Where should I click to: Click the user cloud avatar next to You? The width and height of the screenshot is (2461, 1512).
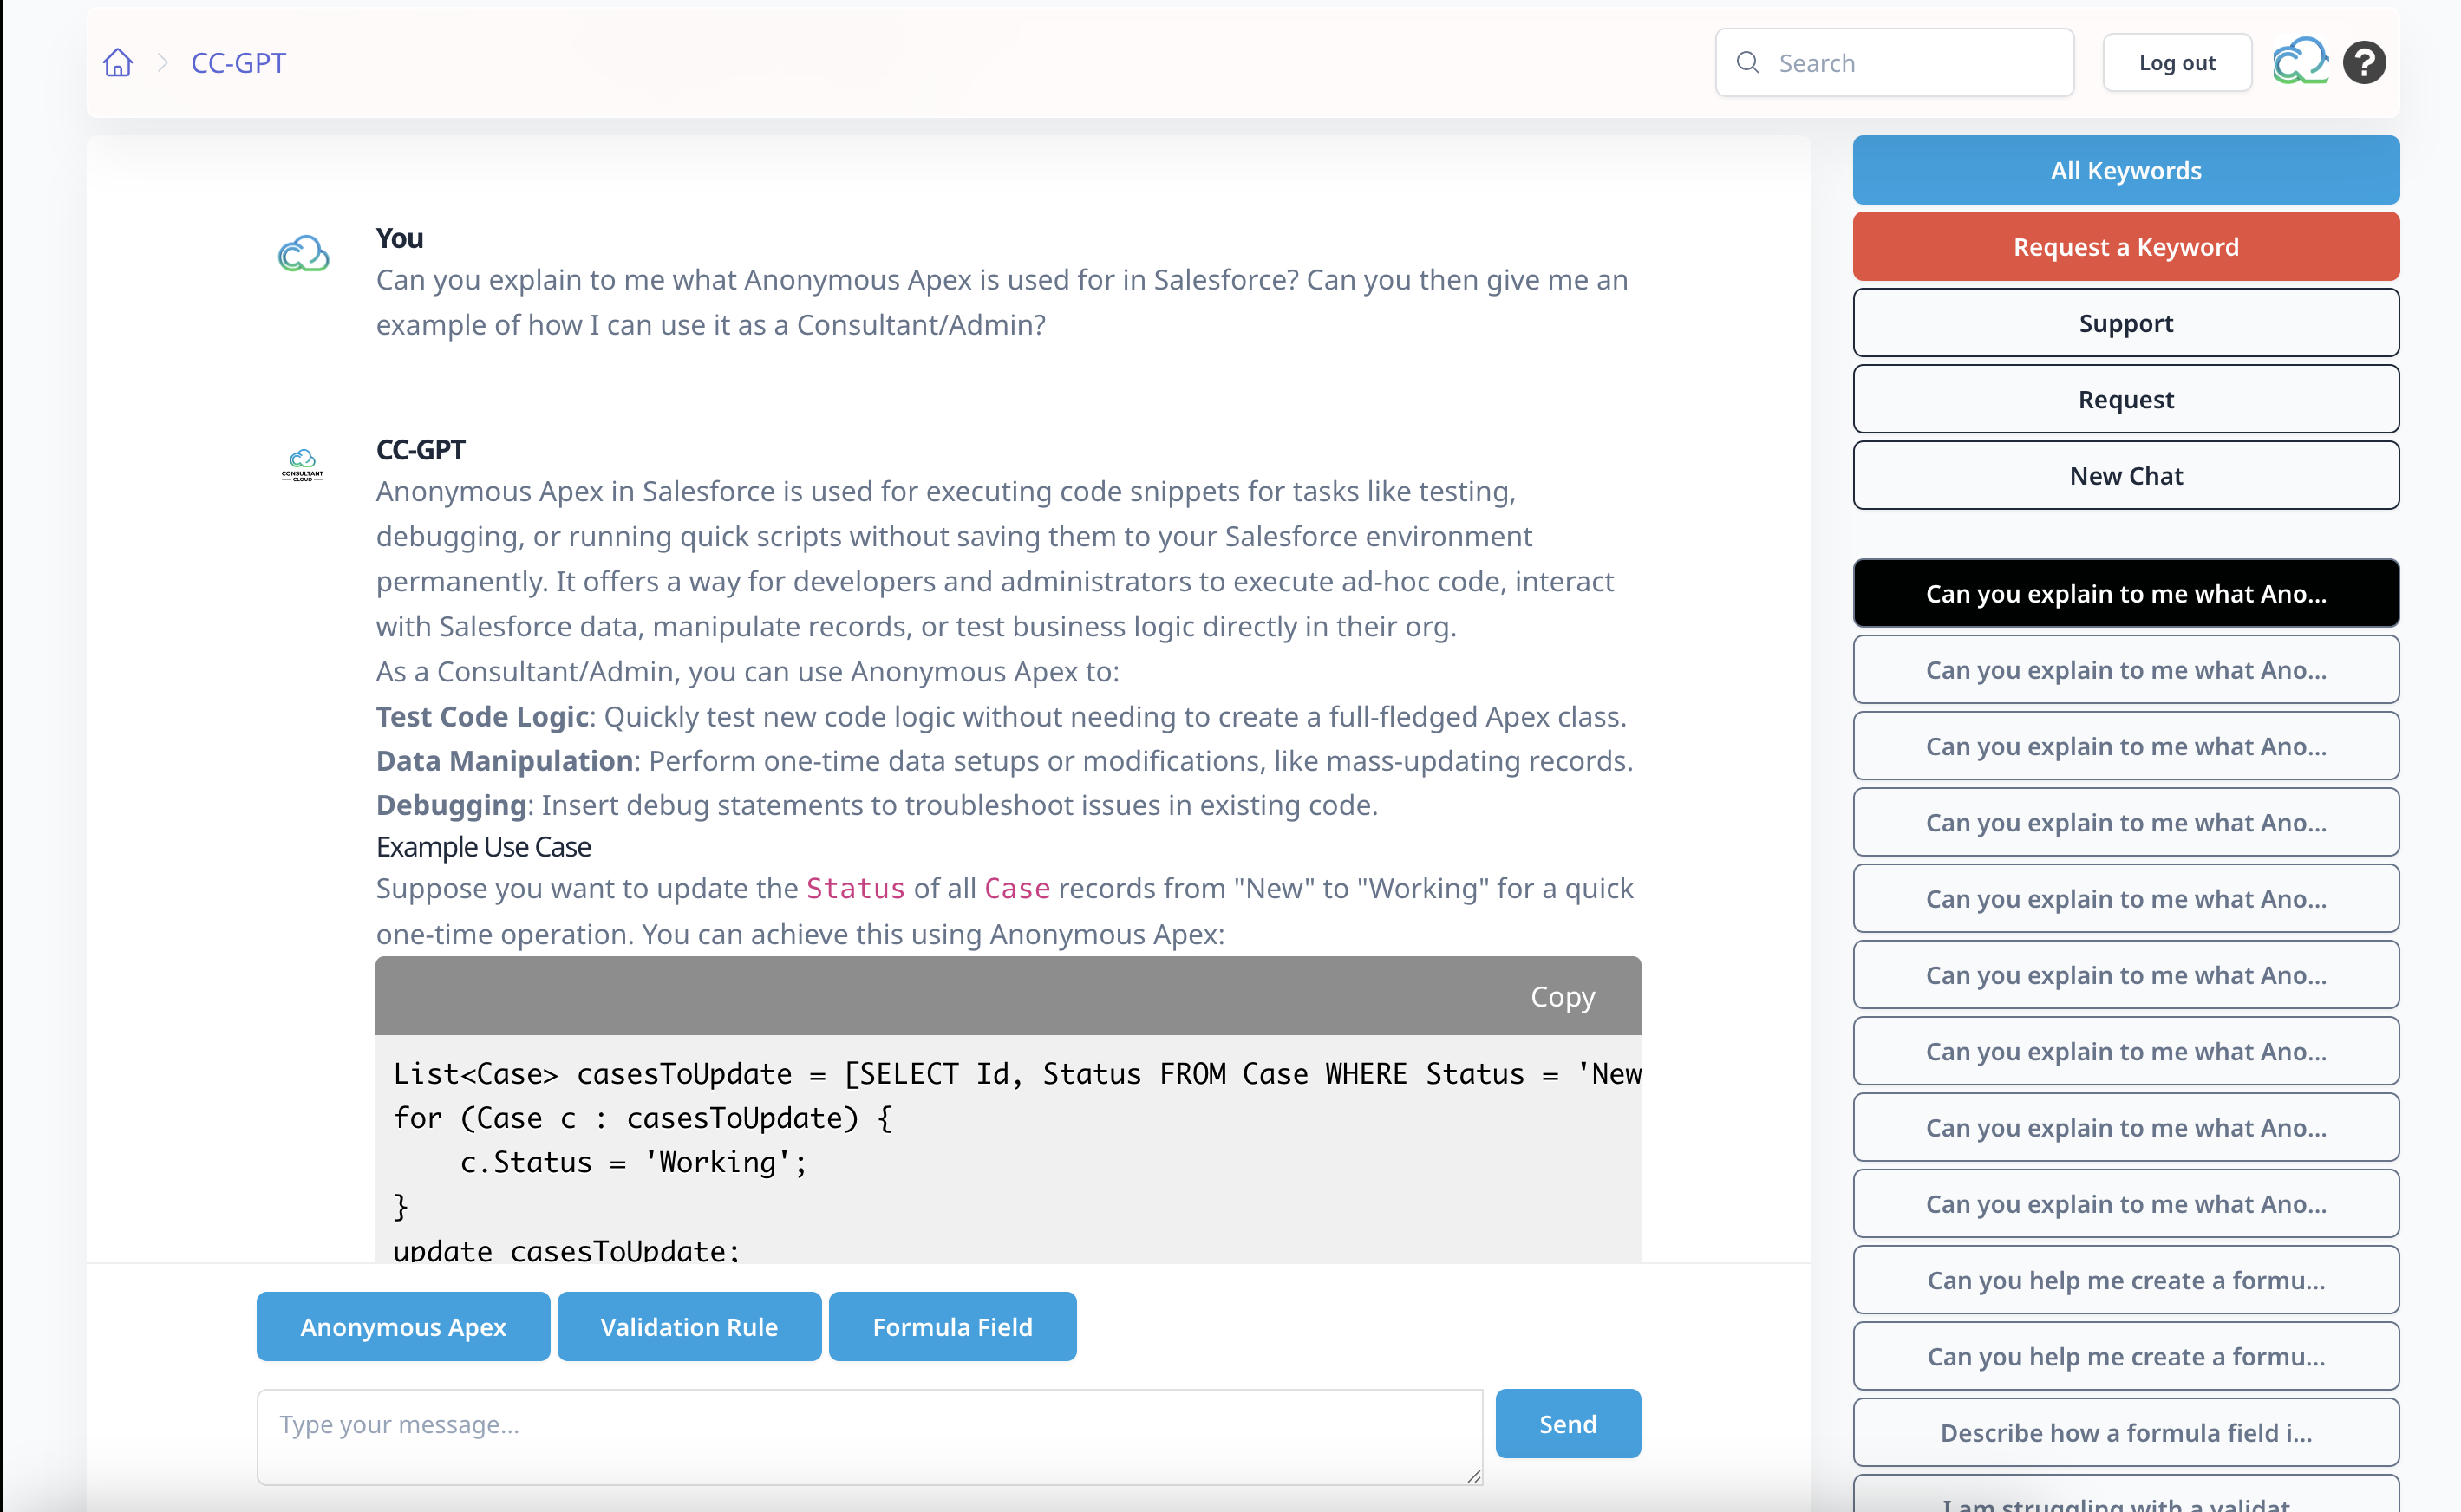point(303,255)
